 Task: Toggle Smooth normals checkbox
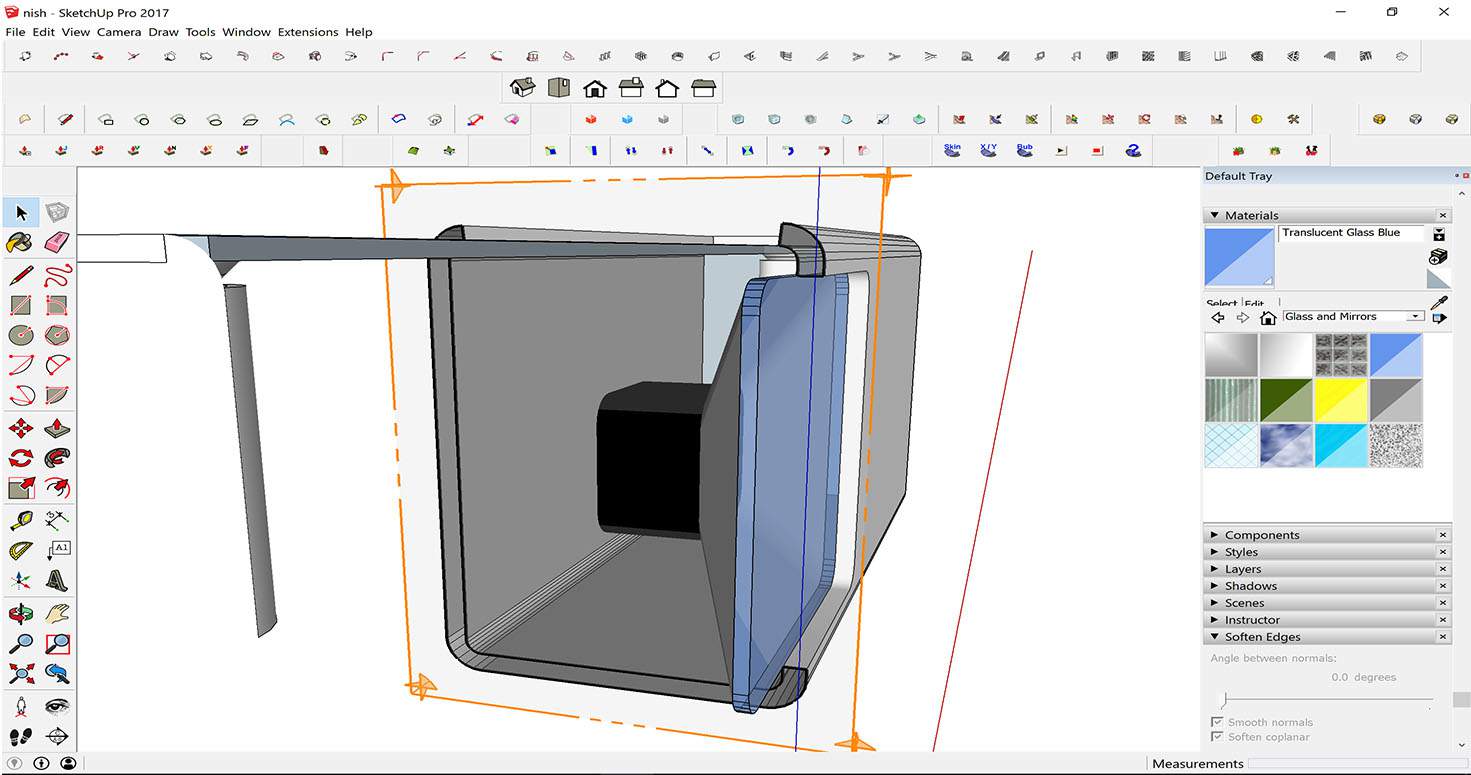pos(1217,722)
